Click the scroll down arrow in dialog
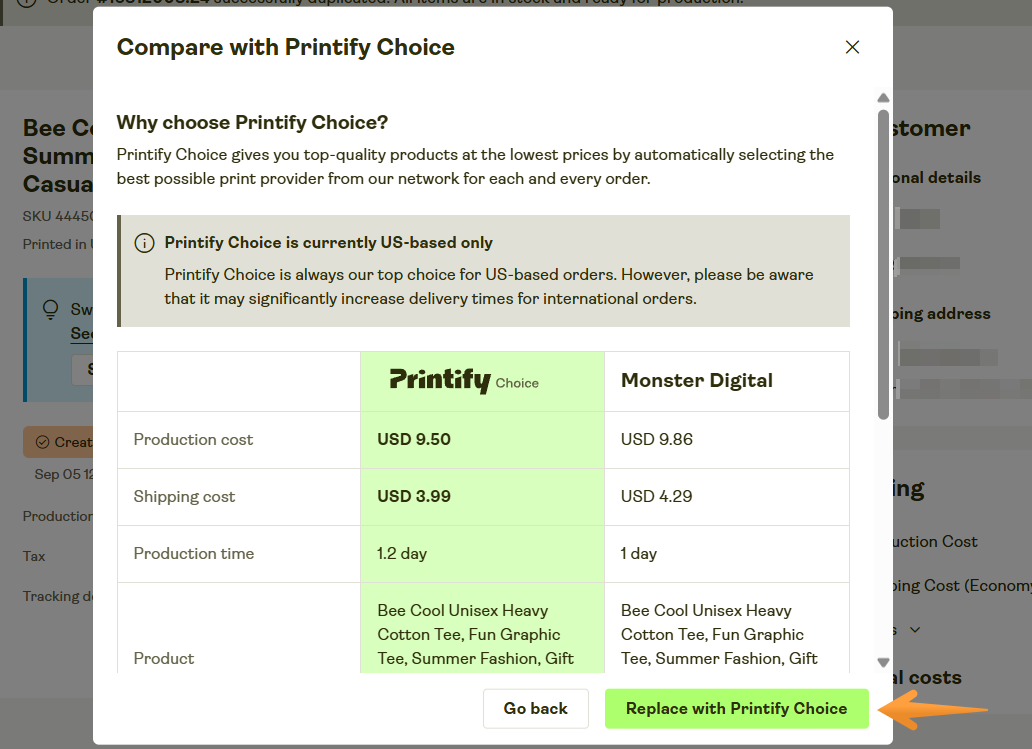The image size is (1032, 749). pos(883,662)
